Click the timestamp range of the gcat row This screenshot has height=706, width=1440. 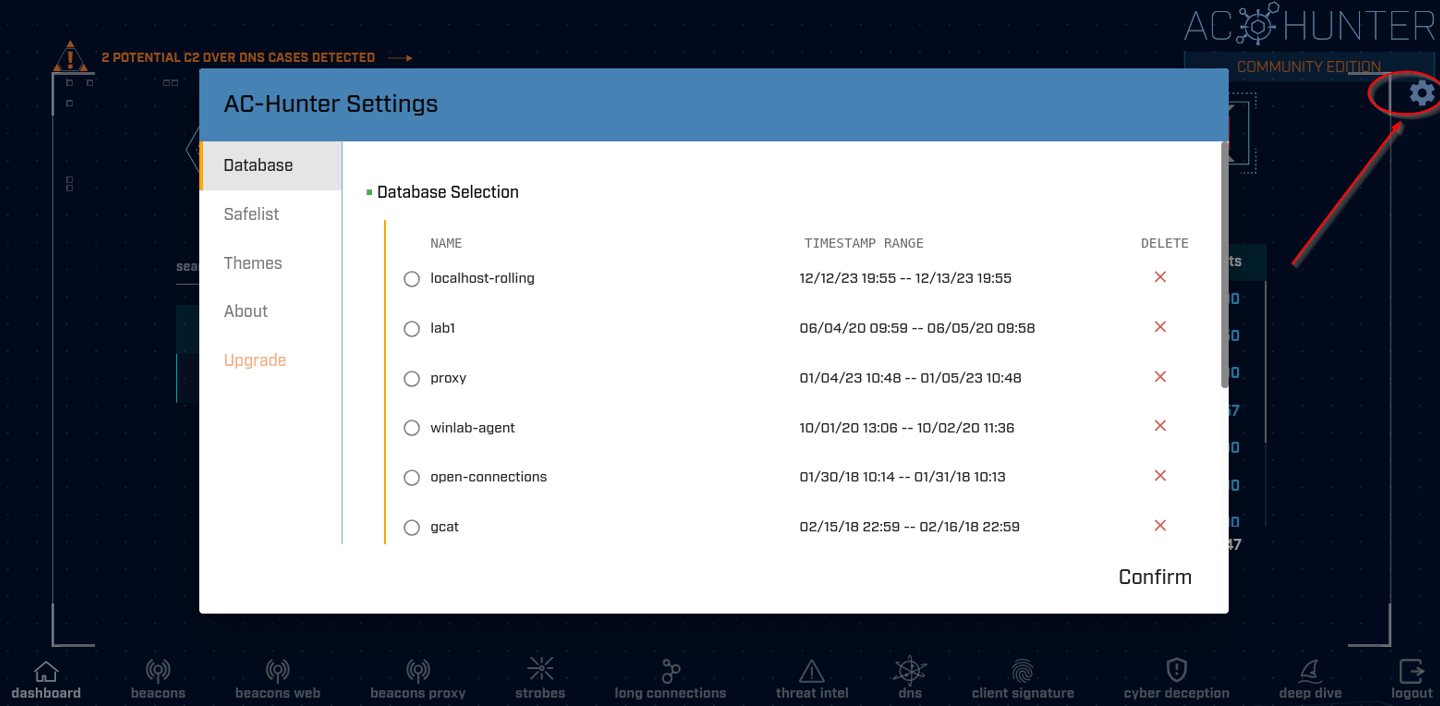tap(909, 527)
